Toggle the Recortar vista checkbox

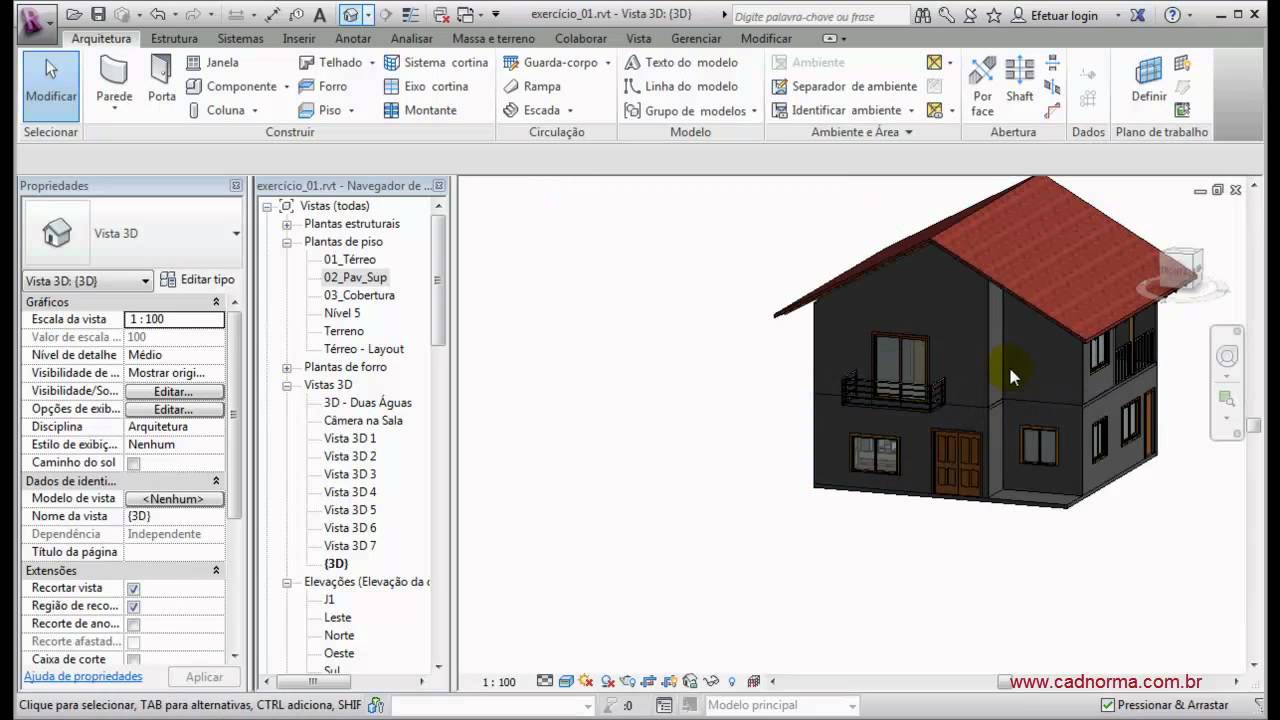click(x=134, y=589)
